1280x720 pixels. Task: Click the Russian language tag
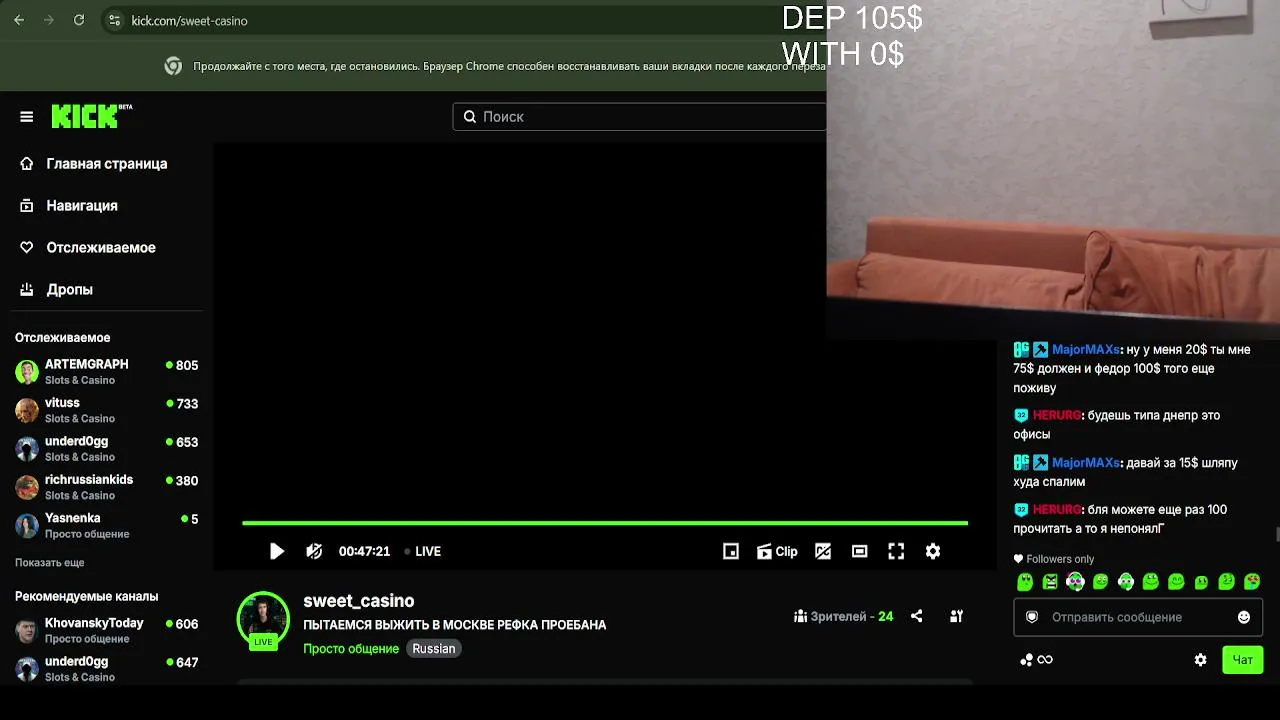tap(434, 649)
